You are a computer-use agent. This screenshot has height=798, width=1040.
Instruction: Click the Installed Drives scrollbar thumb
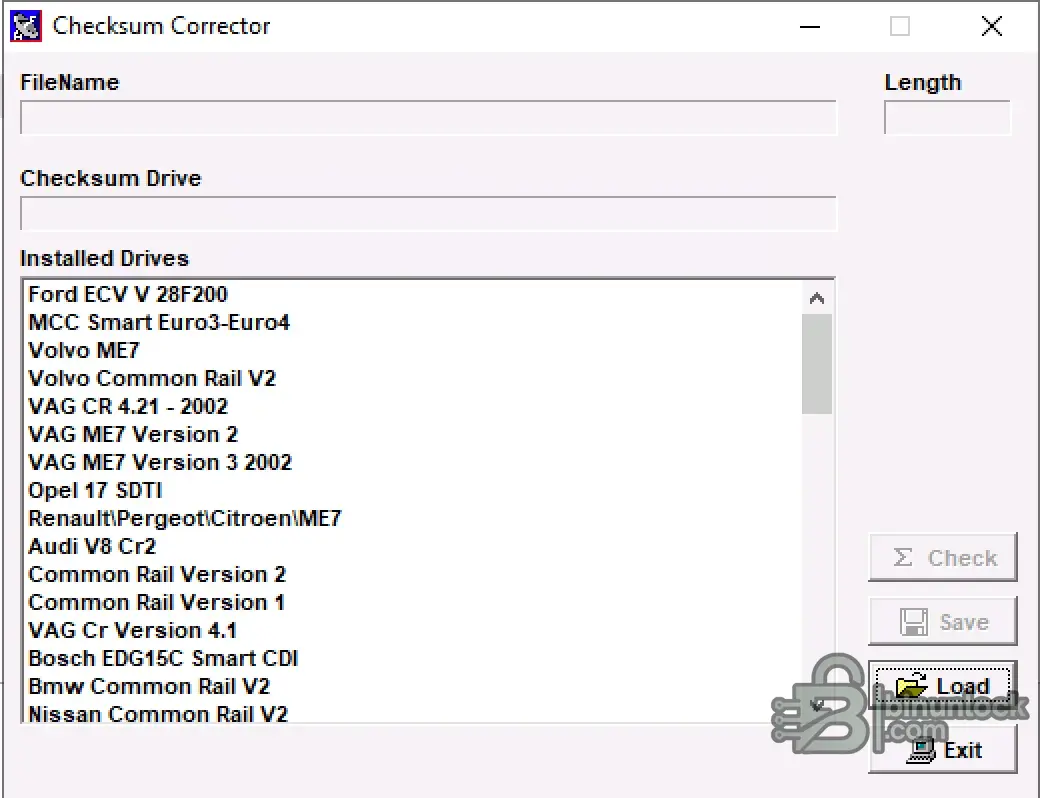click(816, 364)
